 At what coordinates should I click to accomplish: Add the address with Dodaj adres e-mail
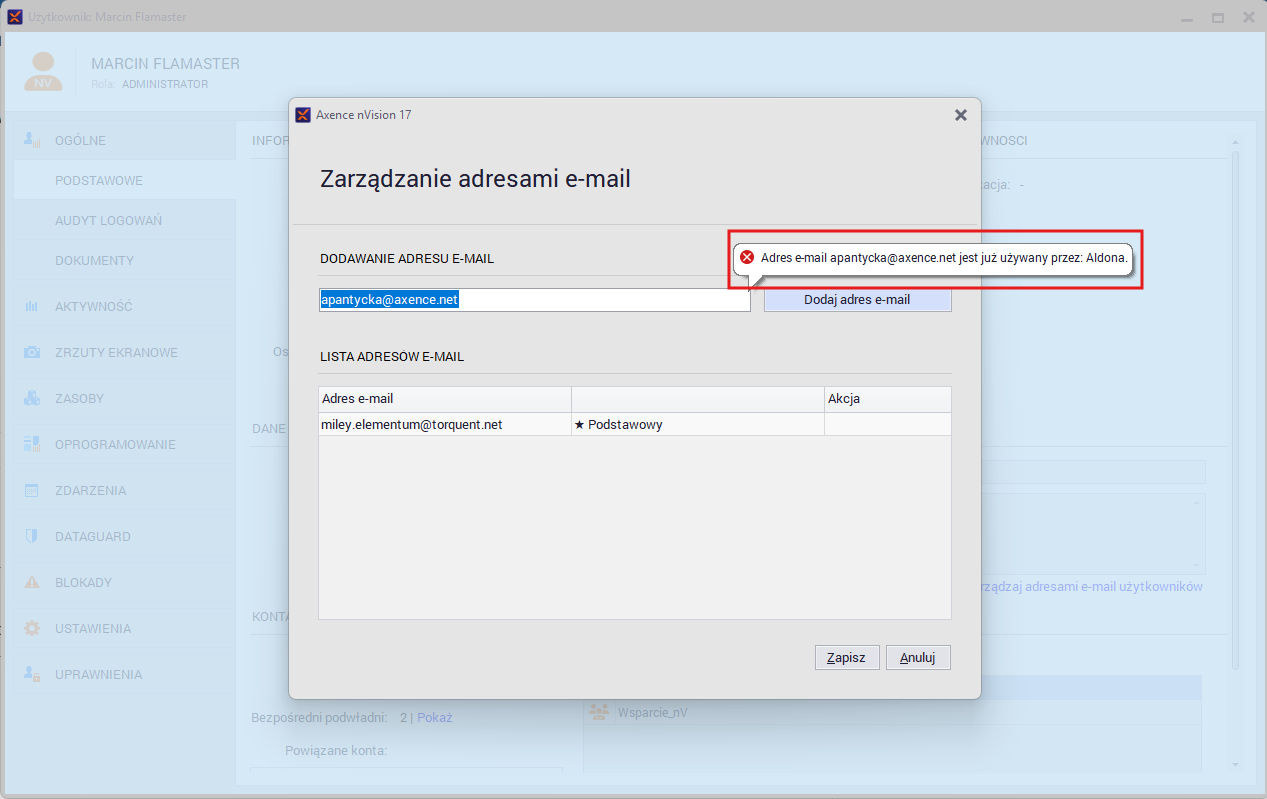coord(857,299)
